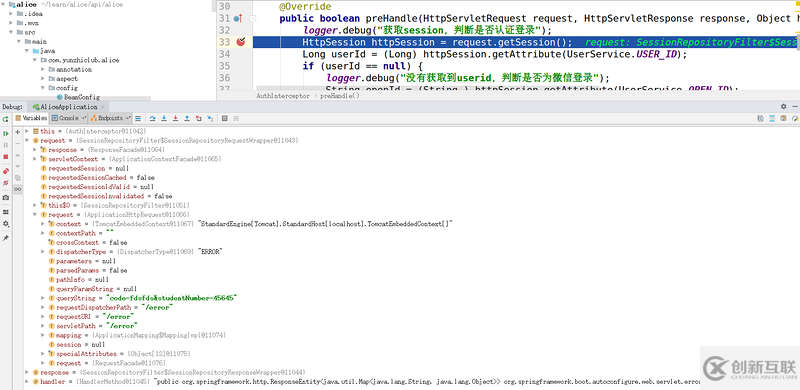Toggle the glasses watches-in-variables button
Image resolution: width=800 pixels, height=390 pixels.
pyautogui.click(x=17, y=189)
